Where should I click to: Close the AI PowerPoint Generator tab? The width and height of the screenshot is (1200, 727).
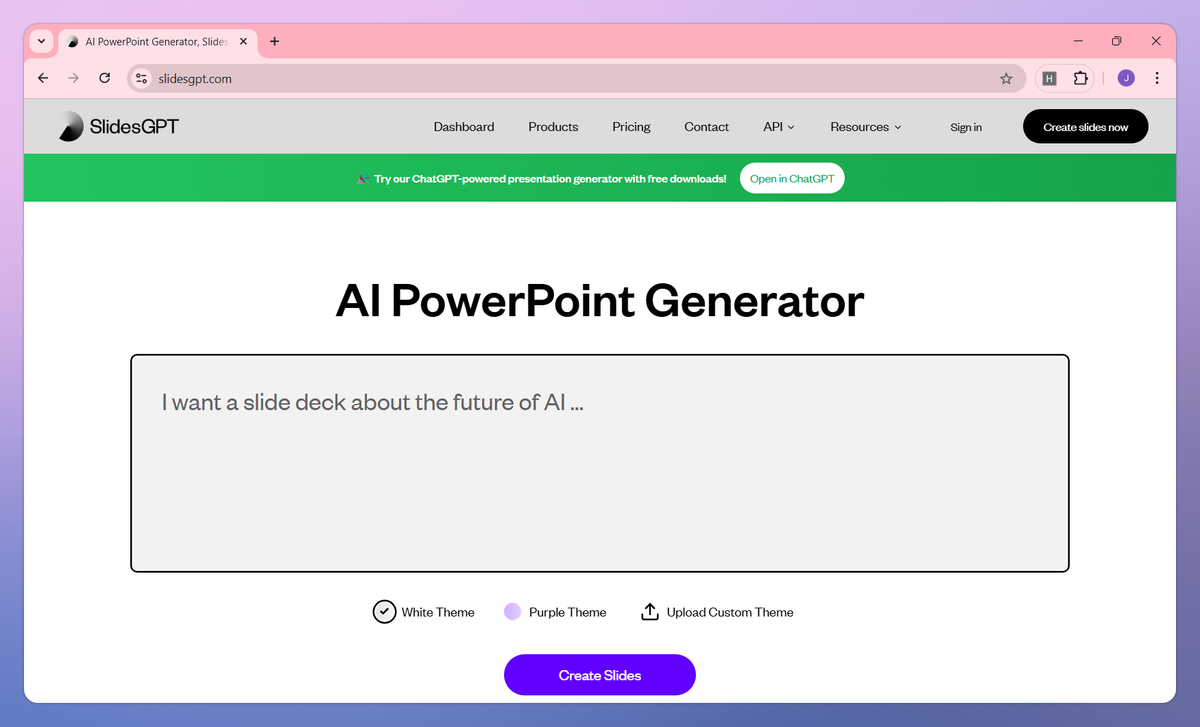[x=243, y=41]
